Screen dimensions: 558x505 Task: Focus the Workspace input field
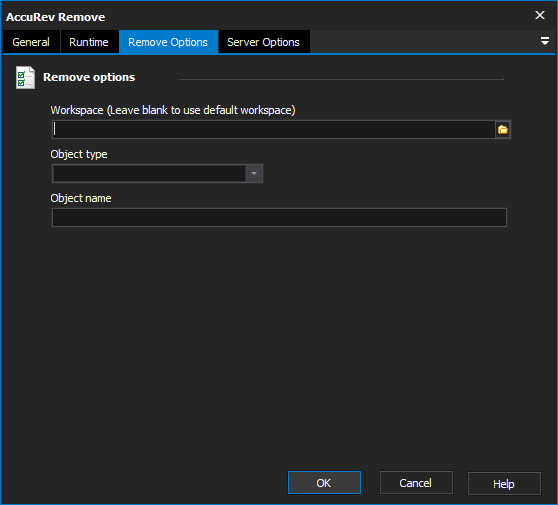(x=273, y=130)
